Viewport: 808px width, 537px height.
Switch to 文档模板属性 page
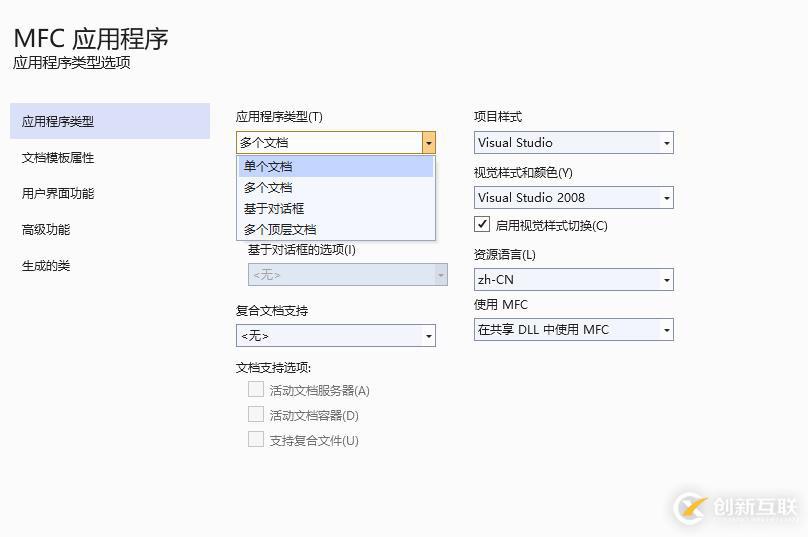tap(58, 157)
